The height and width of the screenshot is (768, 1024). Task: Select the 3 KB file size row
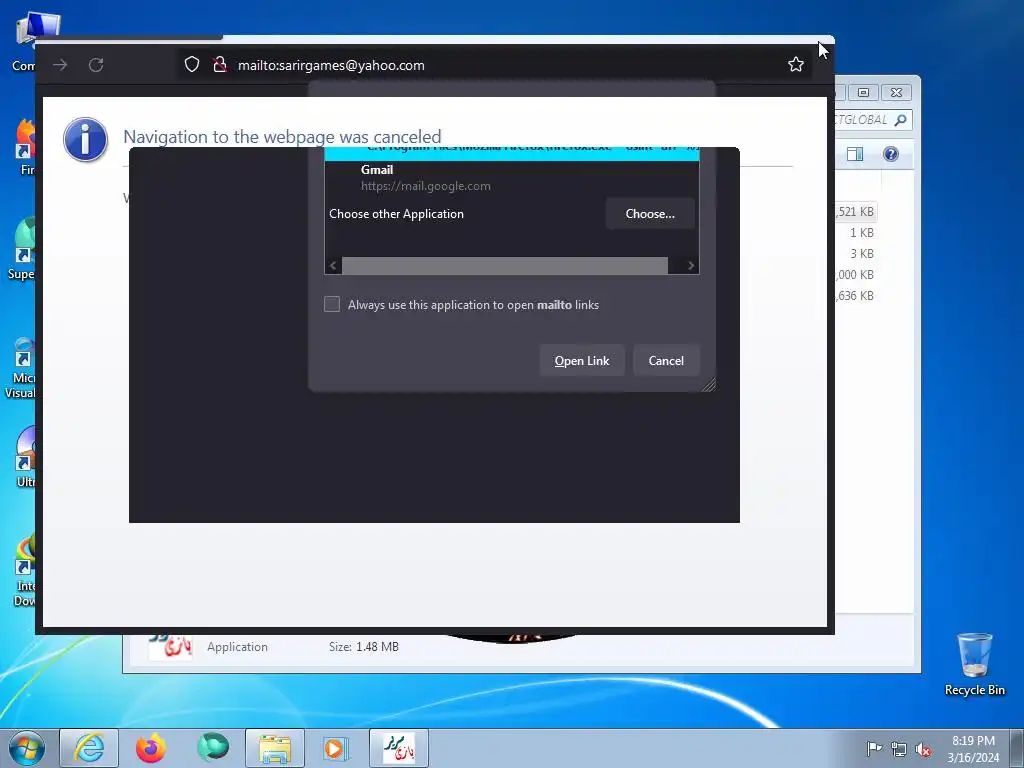[x=861, y=253]
